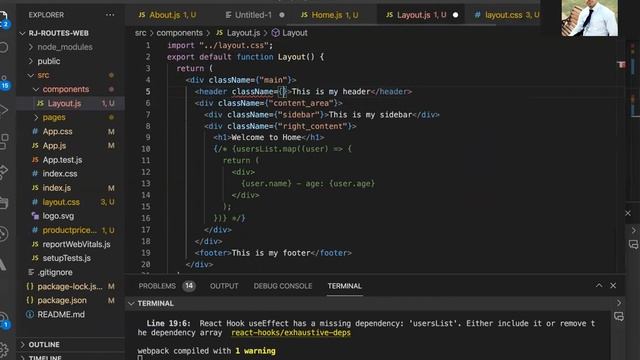Screen dimensions: 640x360
Task: Collapse the RJ-ROUTES-WEB root section
Action: point(22,33)
